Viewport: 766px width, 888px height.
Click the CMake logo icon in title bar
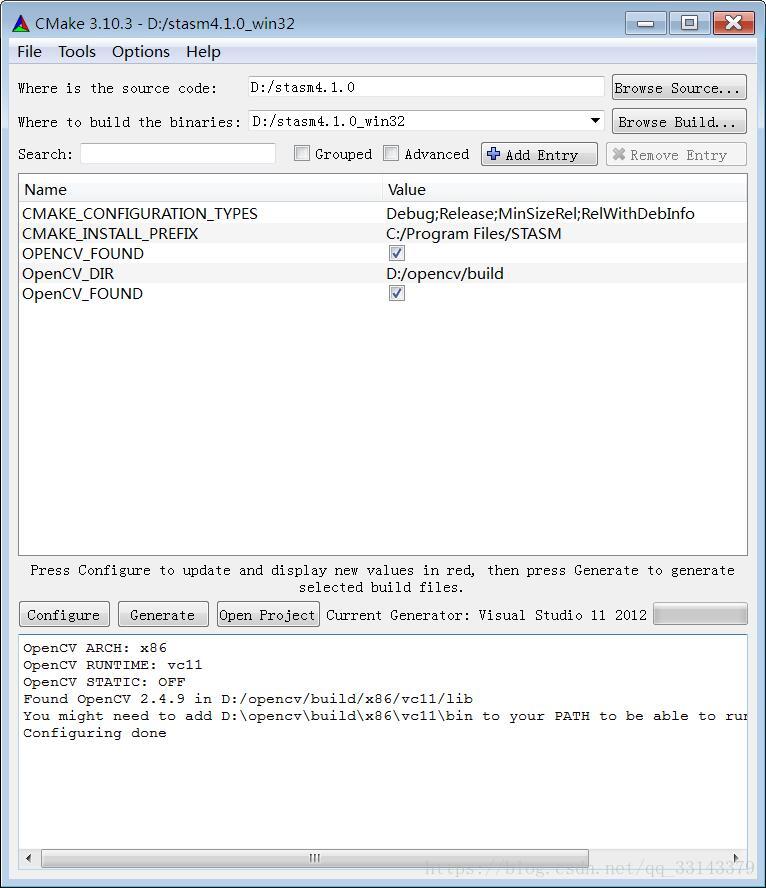pos(21,23)
